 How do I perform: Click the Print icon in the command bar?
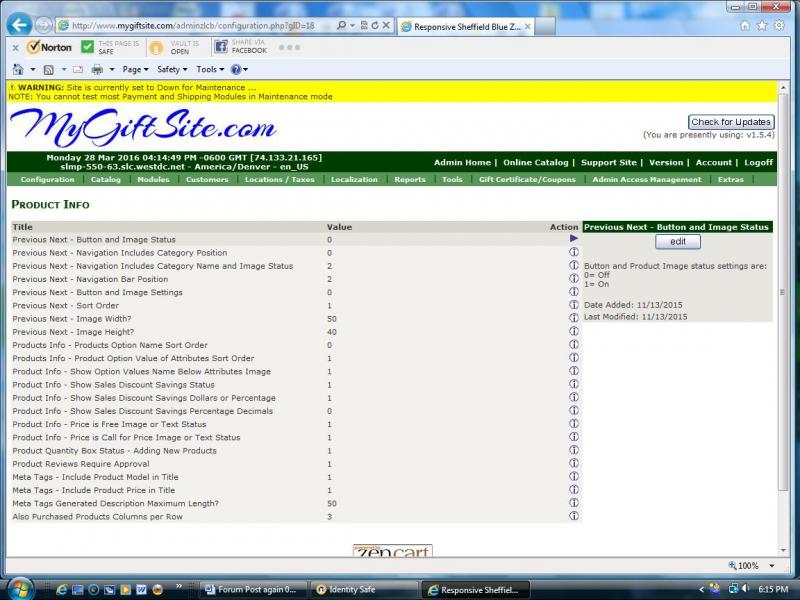coord(97,69)
